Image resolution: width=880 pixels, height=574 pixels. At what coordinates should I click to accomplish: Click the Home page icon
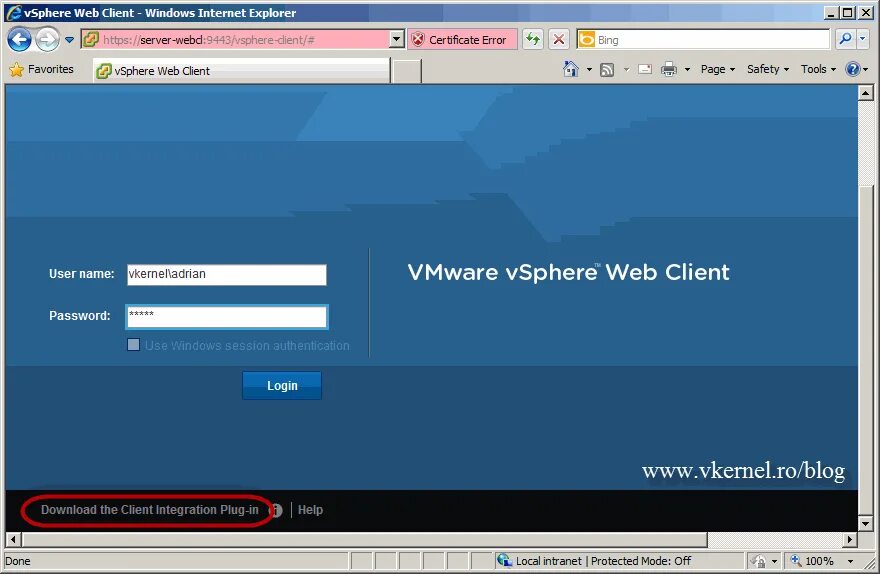571,69
